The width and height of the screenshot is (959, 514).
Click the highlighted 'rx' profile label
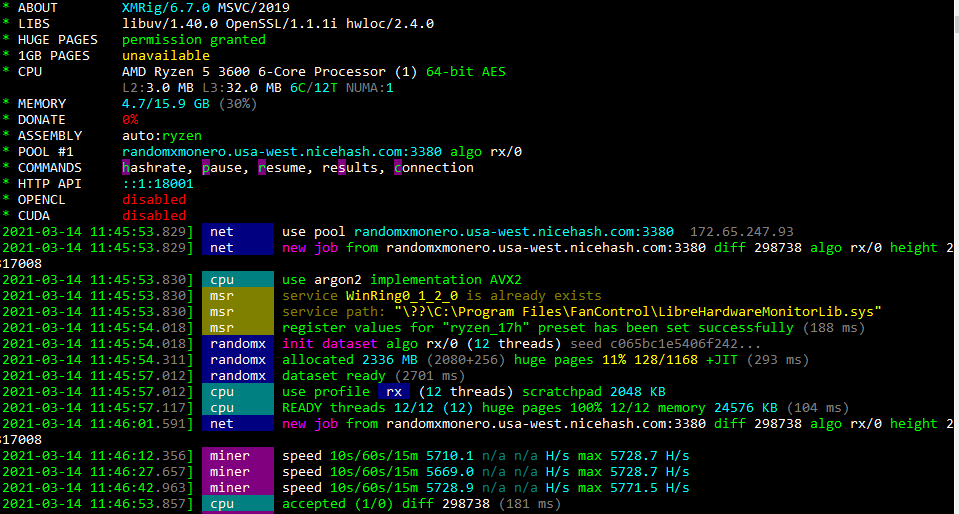[394, 391]
